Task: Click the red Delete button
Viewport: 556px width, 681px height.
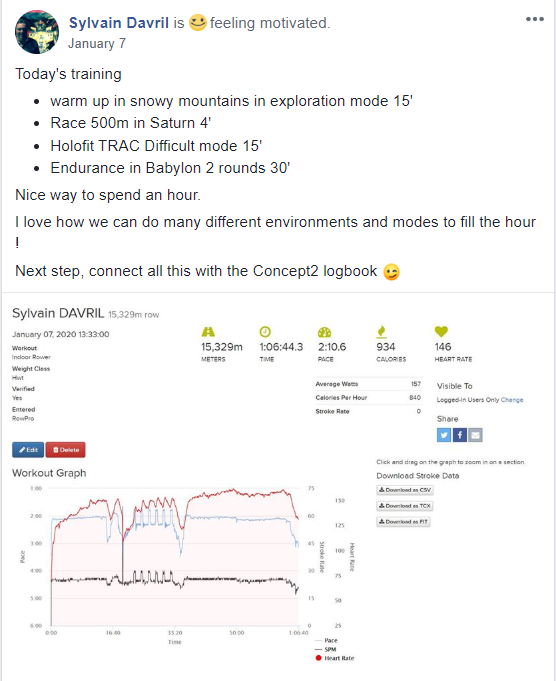Action: pyautogui.click(x=66, y=450)
